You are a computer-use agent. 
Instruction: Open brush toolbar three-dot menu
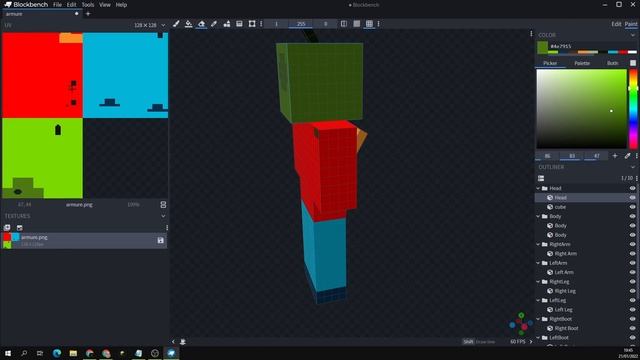(x=261, y=24)
